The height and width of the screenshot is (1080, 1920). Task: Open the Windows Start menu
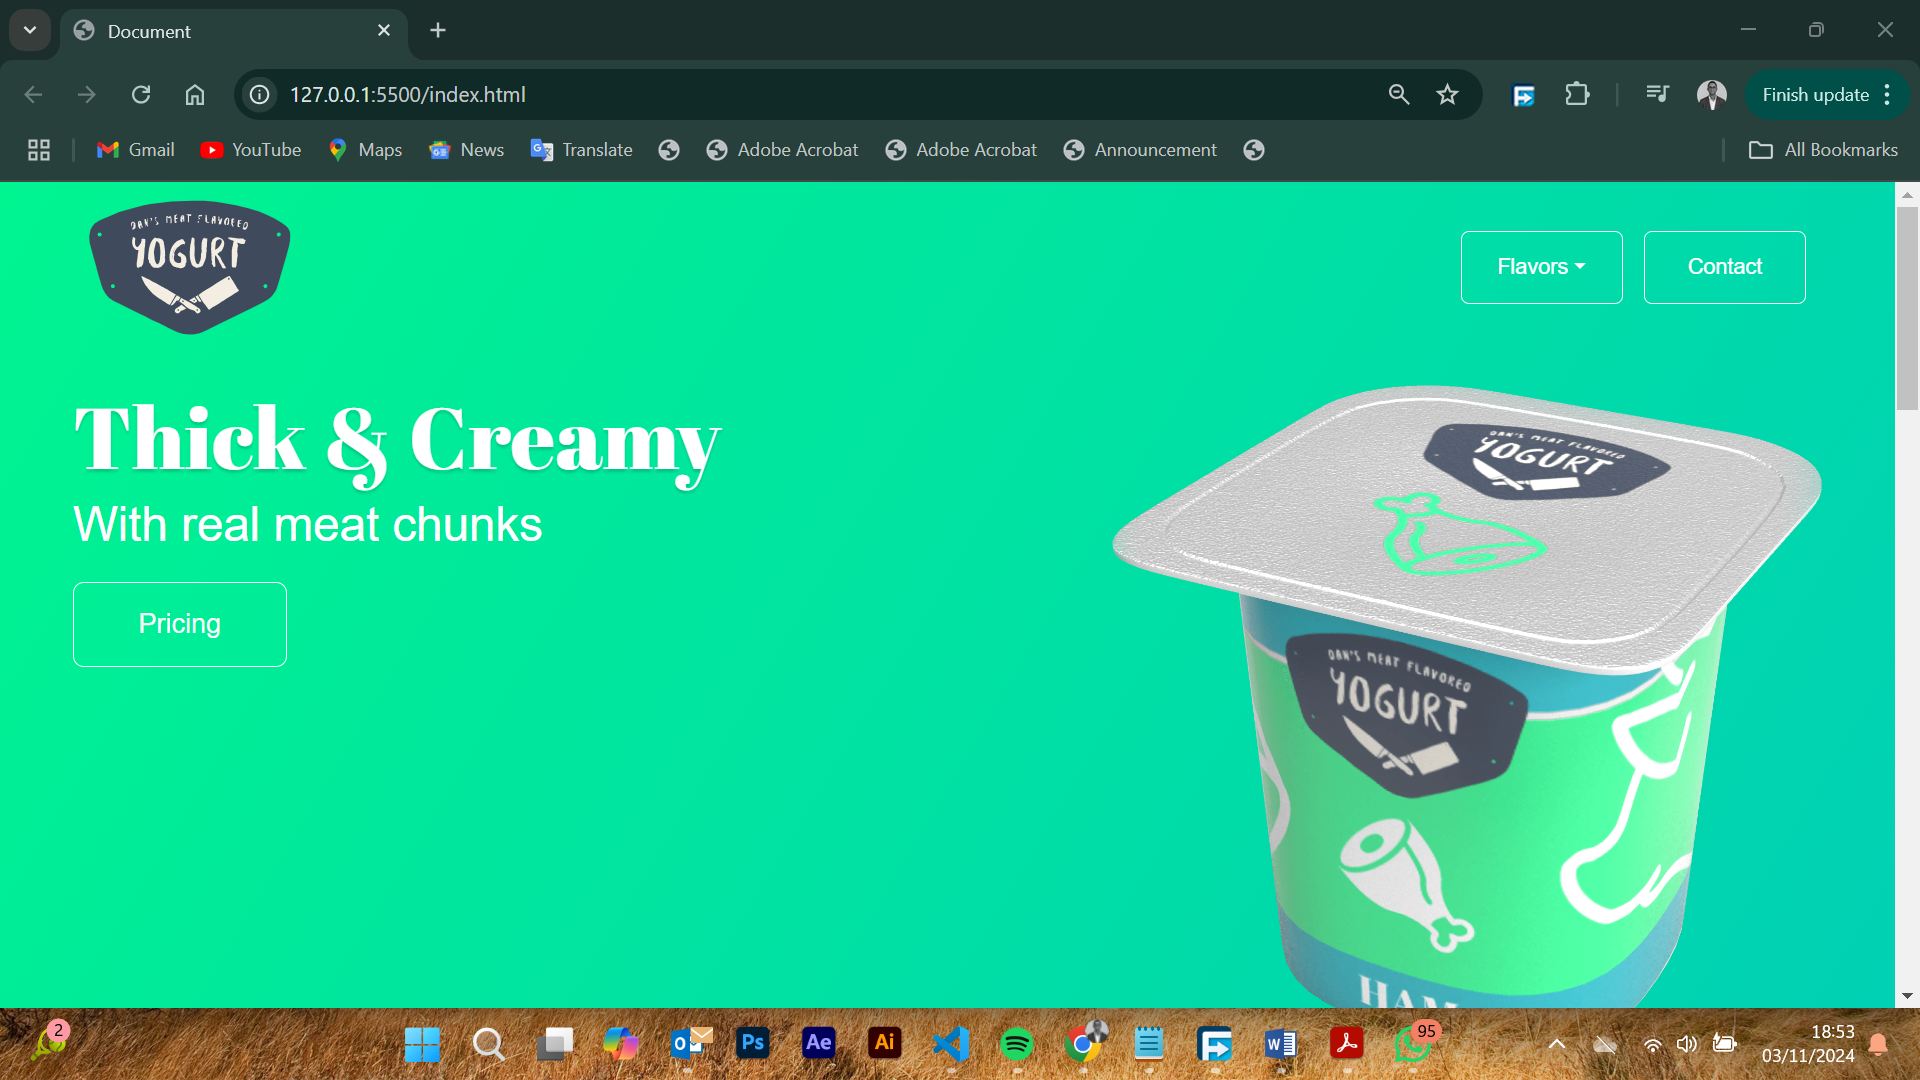422,1044
